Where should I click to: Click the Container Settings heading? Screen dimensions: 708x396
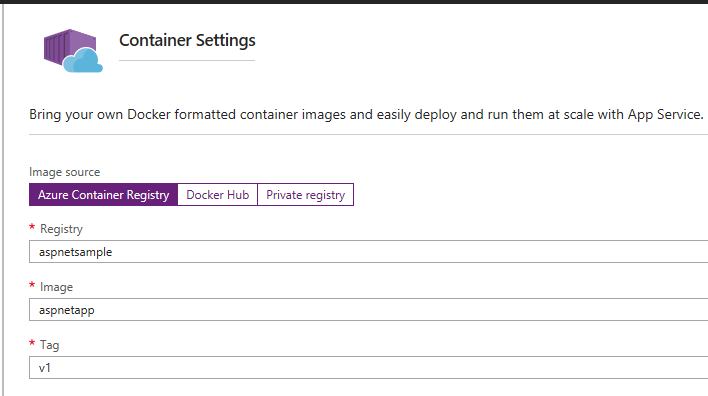click(187, 41)
